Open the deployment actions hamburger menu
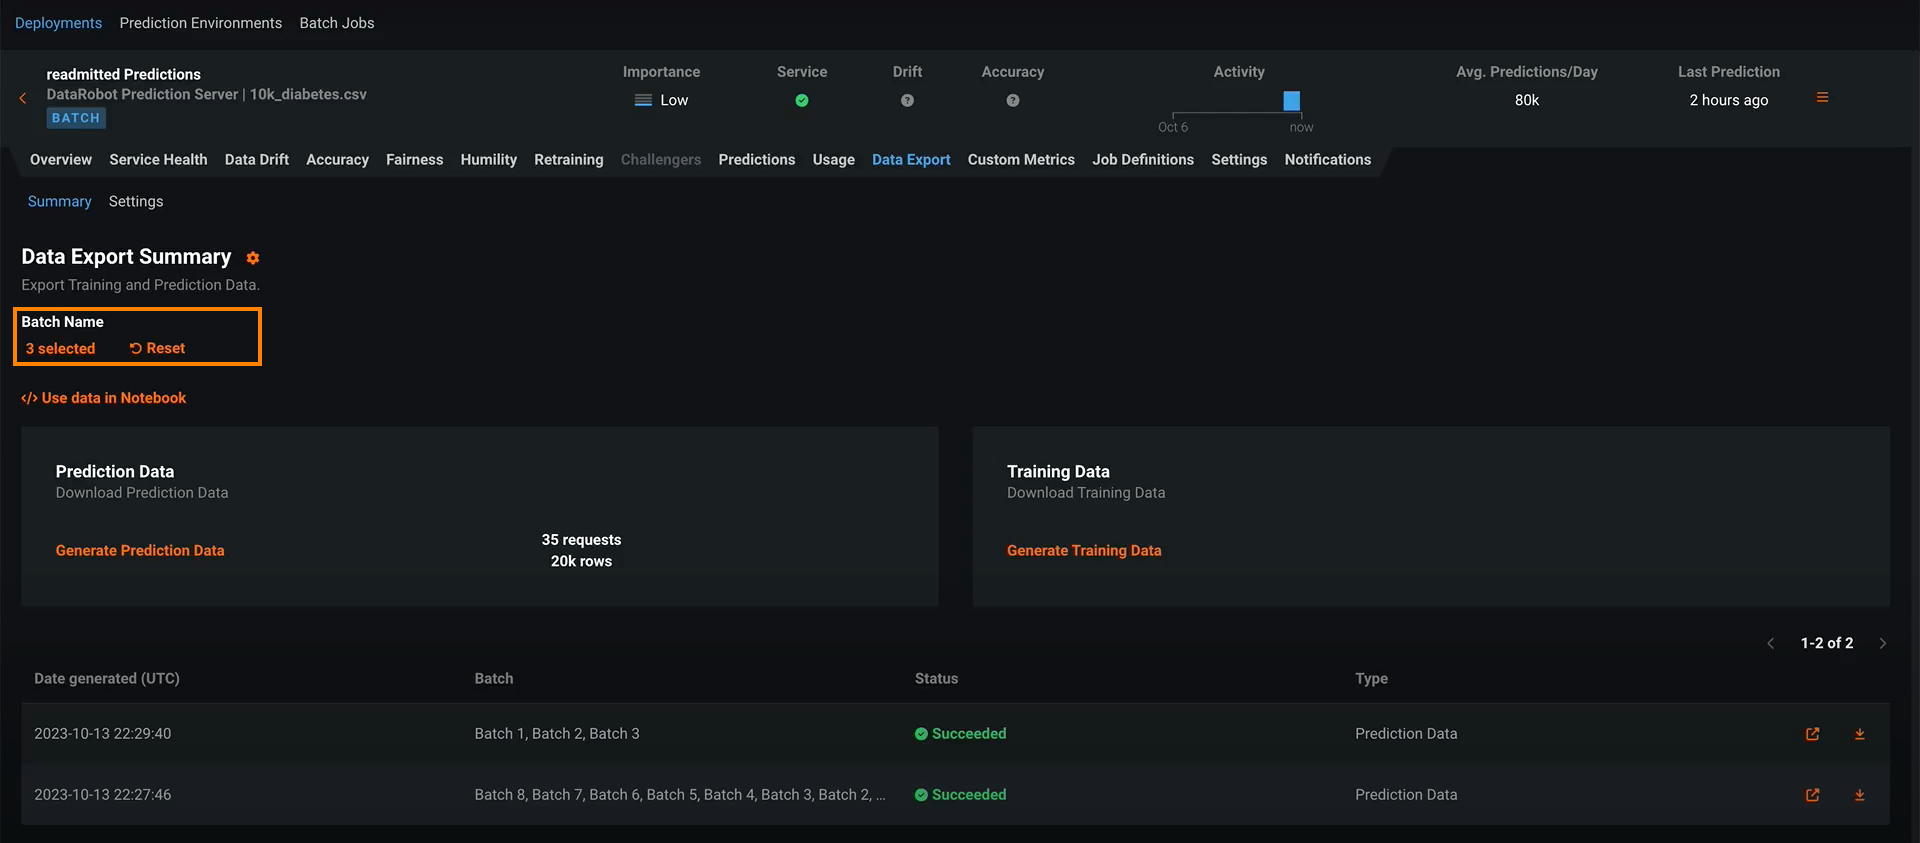Screen dimensions: 1920x843 pos(1822,98)
